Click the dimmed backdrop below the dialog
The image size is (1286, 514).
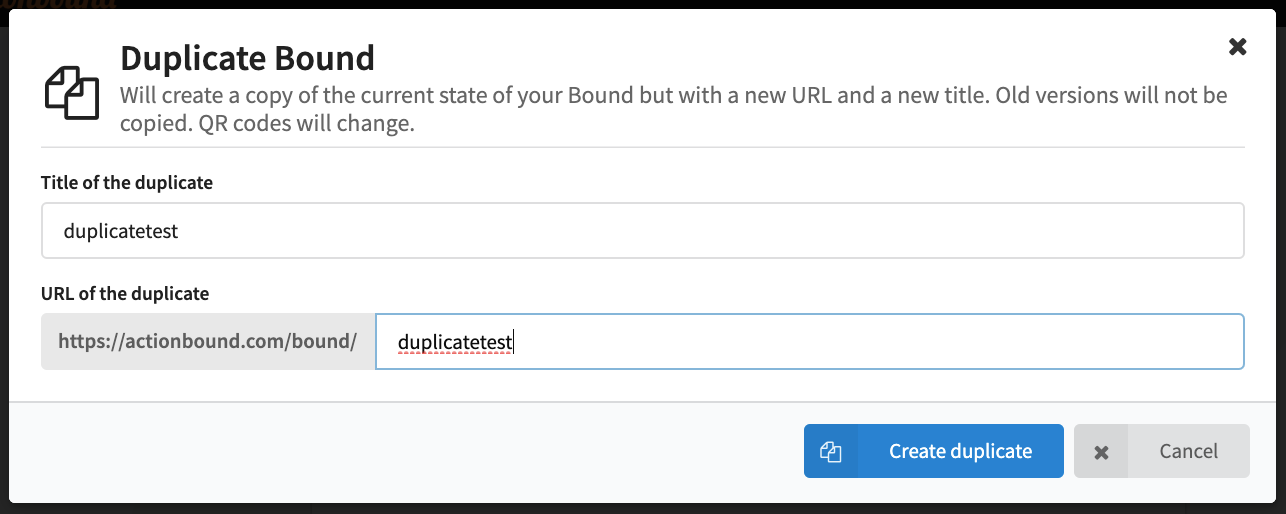click(642, 508)
